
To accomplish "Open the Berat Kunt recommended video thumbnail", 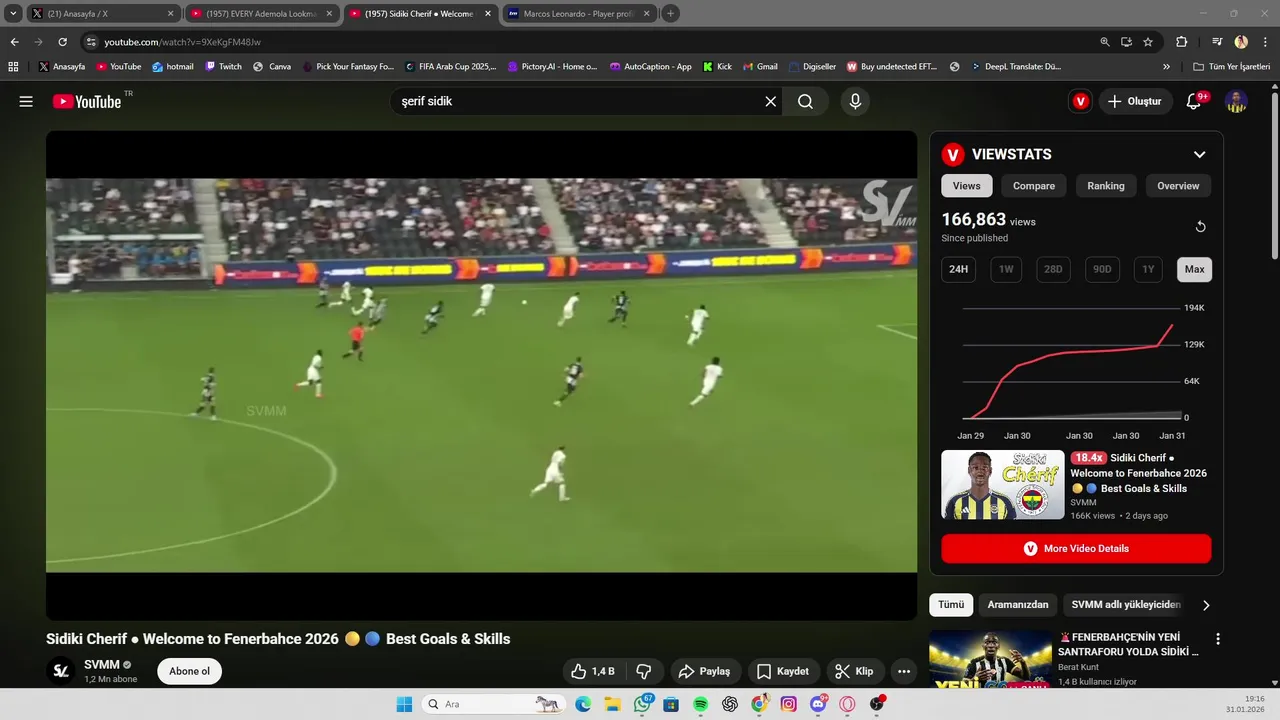I will (x=990, y=659).
